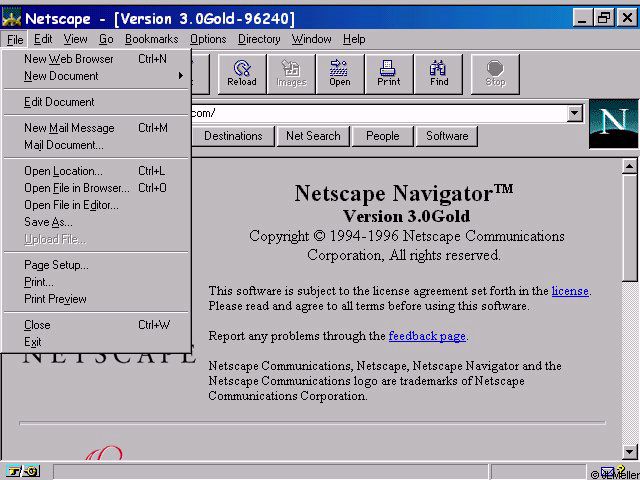Open the Go menu
Screen dimensions: 640x480
(106, 39)
